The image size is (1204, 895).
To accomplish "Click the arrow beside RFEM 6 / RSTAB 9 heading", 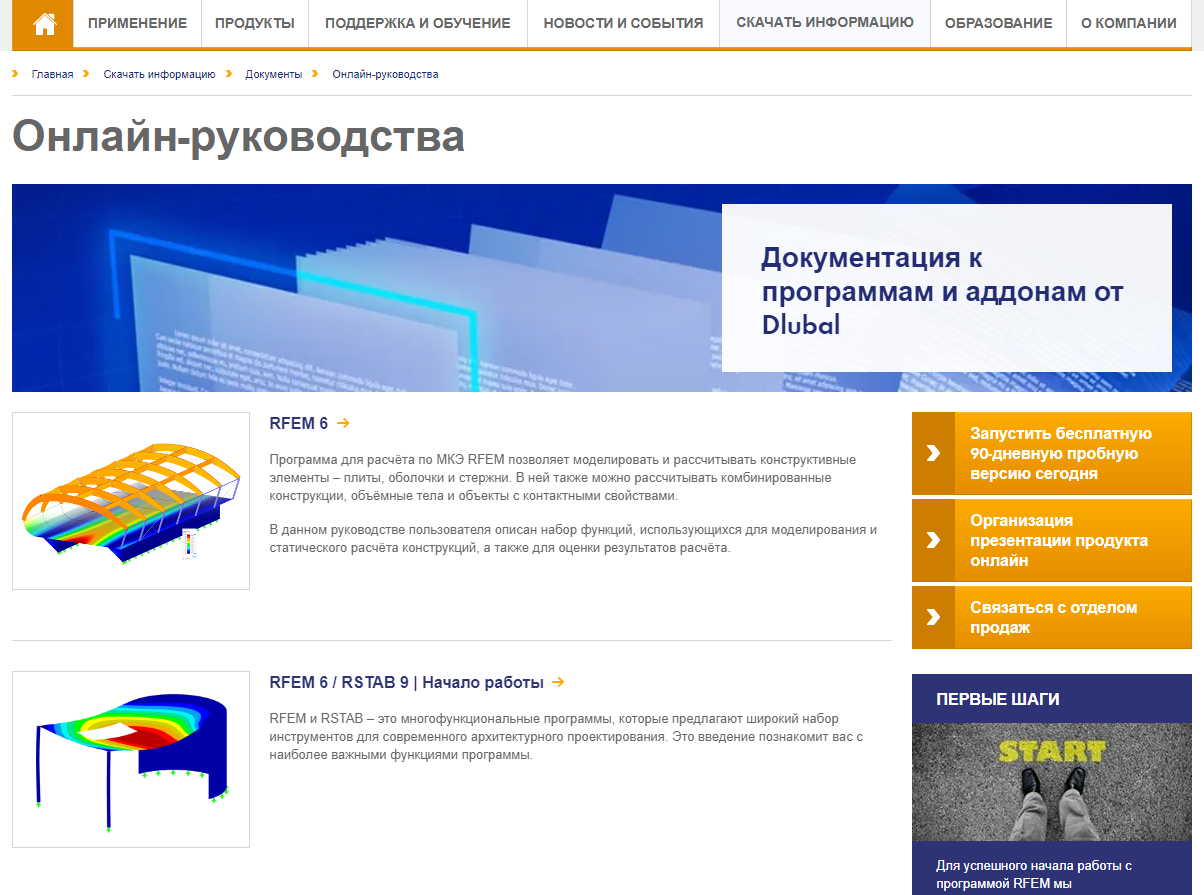I will [x=560, y=681].
